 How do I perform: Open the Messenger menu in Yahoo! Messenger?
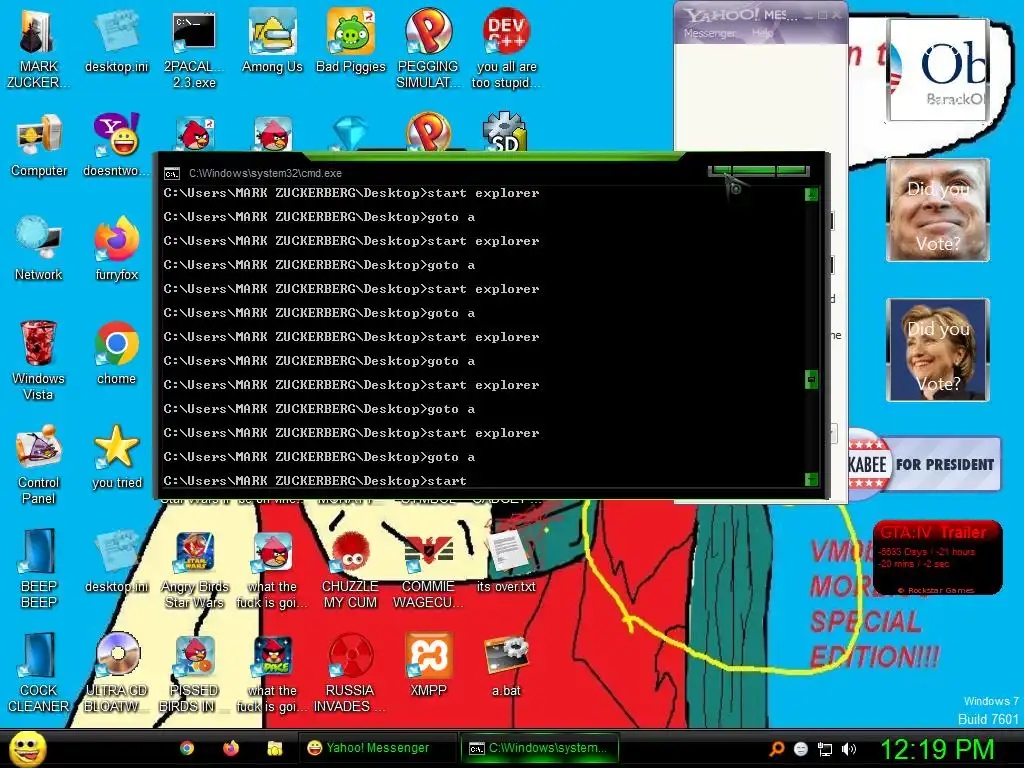709,33
